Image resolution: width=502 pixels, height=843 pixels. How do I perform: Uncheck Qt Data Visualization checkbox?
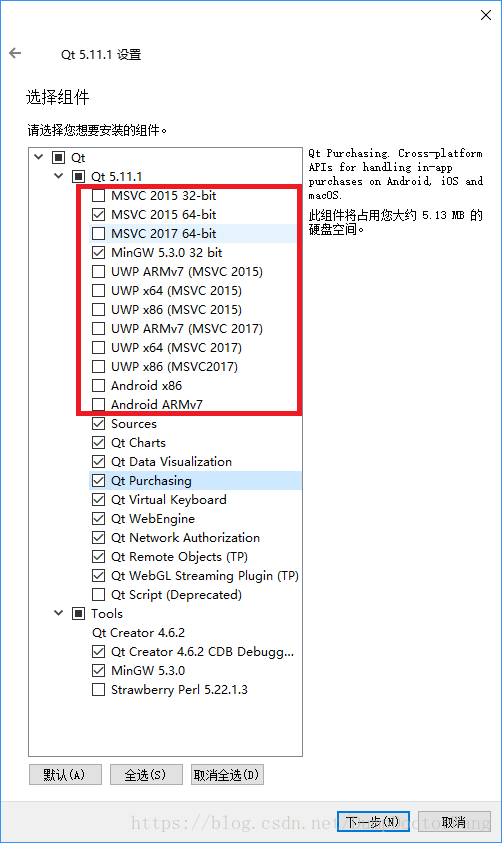98,461
